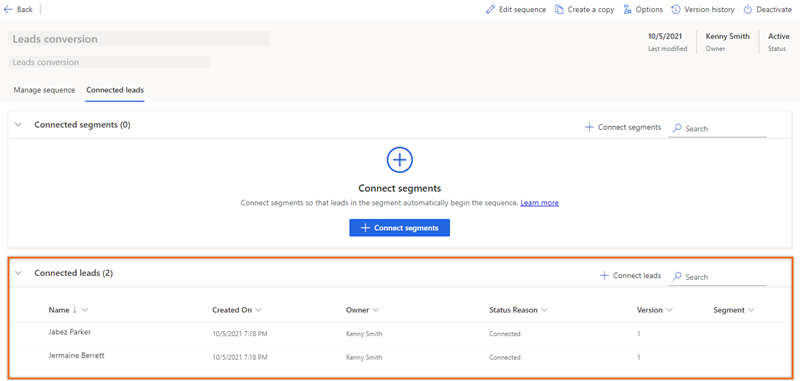Viewport: 801px width, 381px height.
Task: Click the Deactivate power icon
Action: pos(747,9)
